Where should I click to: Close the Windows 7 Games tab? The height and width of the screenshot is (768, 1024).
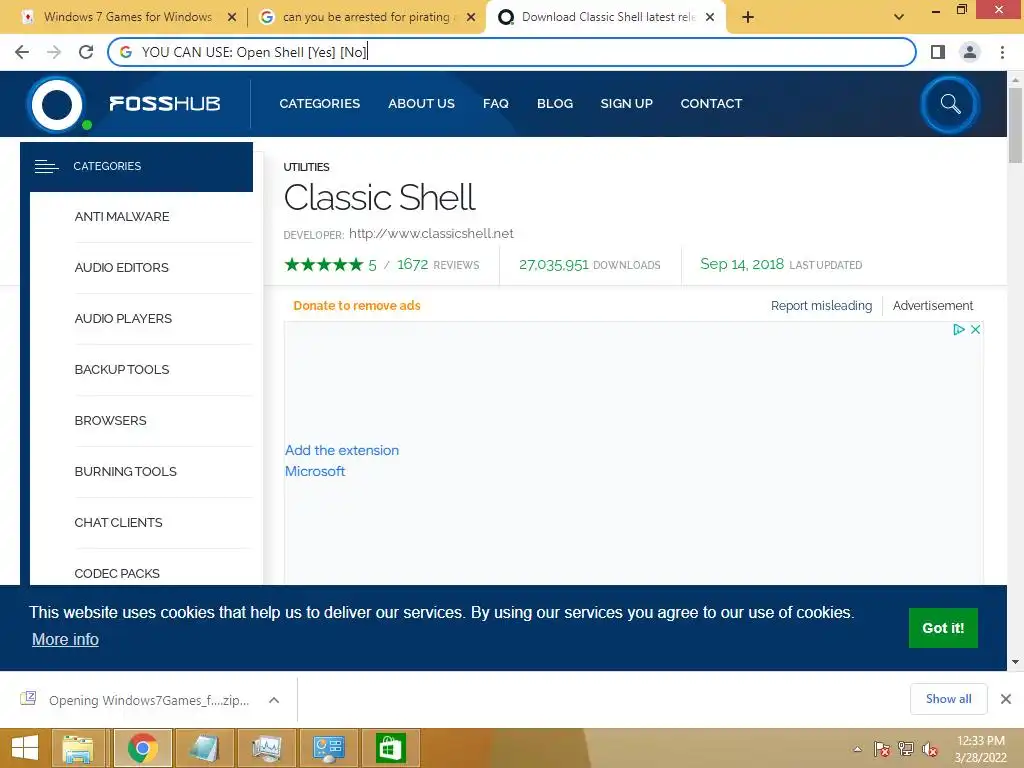231,17
